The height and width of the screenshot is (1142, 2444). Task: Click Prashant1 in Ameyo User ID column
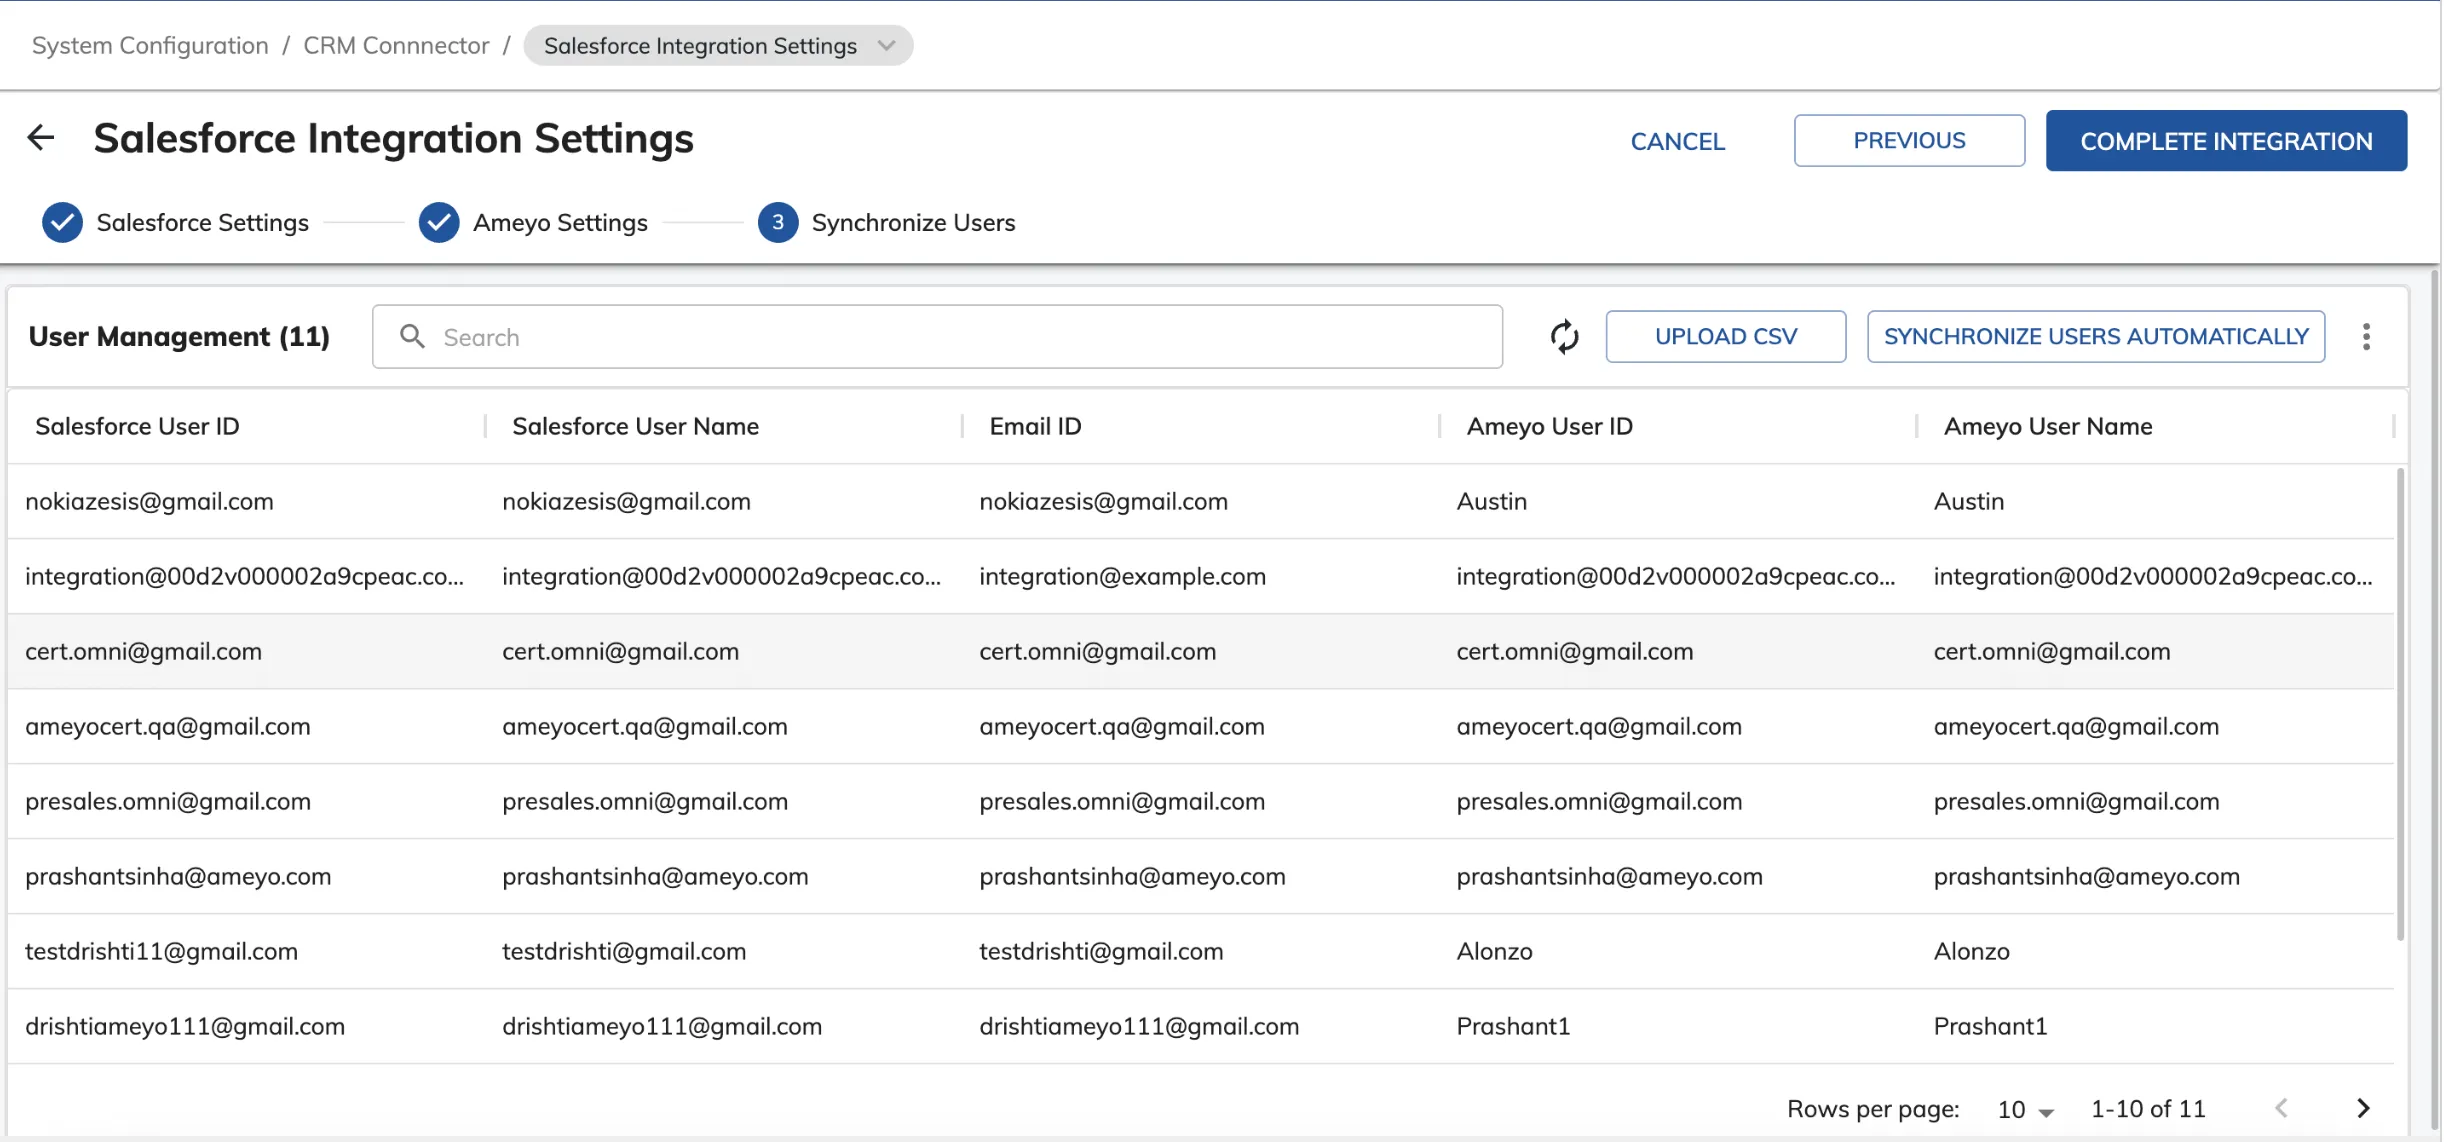coord(1513,1027)
